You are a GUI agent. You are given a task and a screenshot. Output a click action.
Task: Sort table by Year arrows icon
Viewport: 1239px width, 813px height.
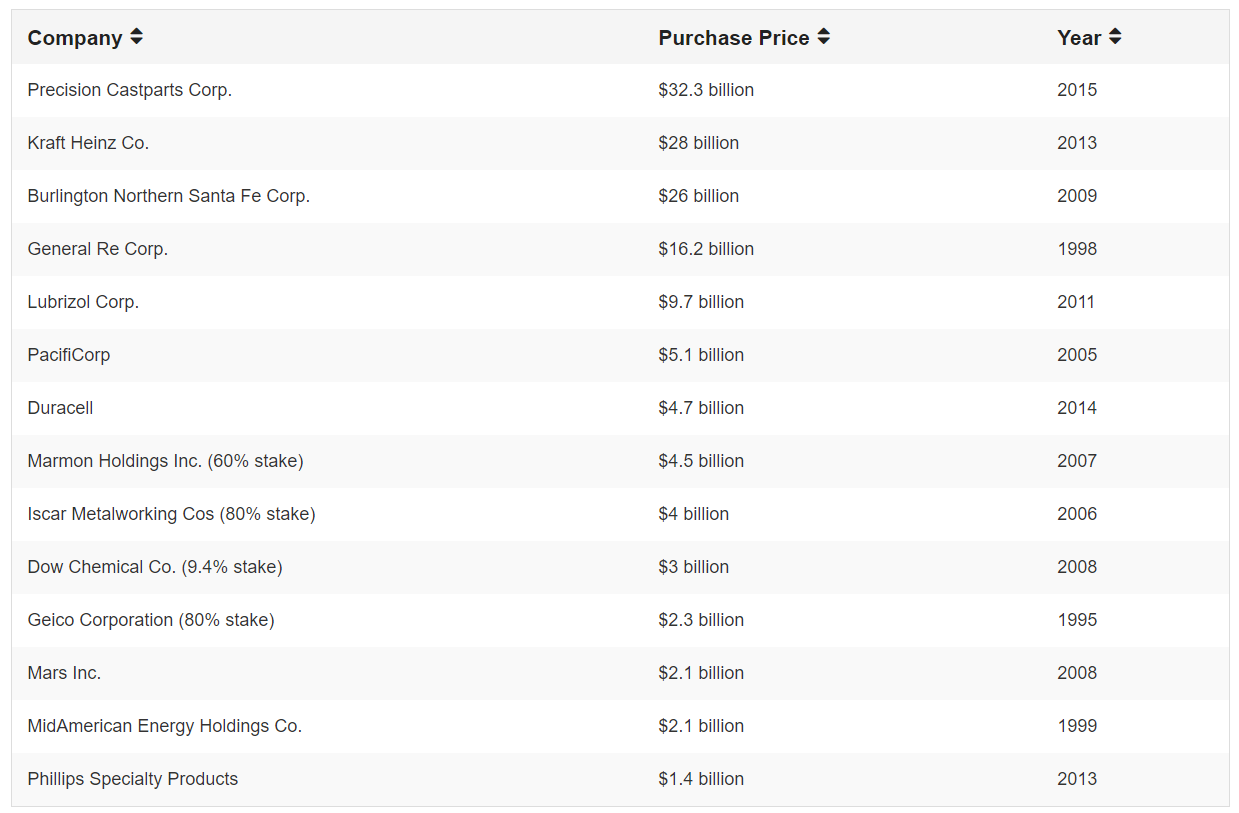pos(1115,37)
